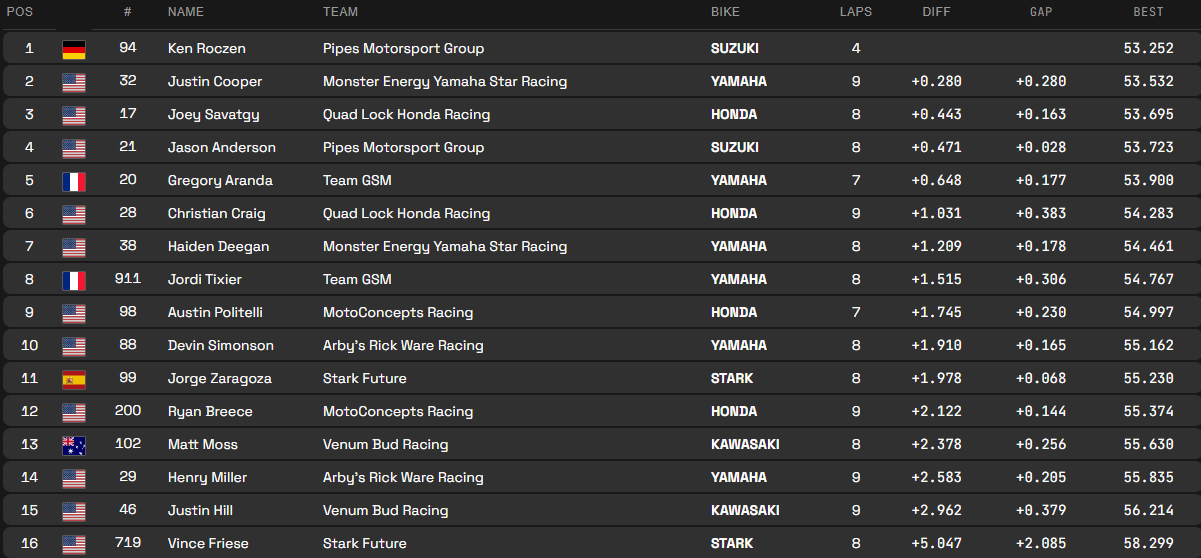Click the Australian flag beside Matt Moss

click(x=74, y=445)
